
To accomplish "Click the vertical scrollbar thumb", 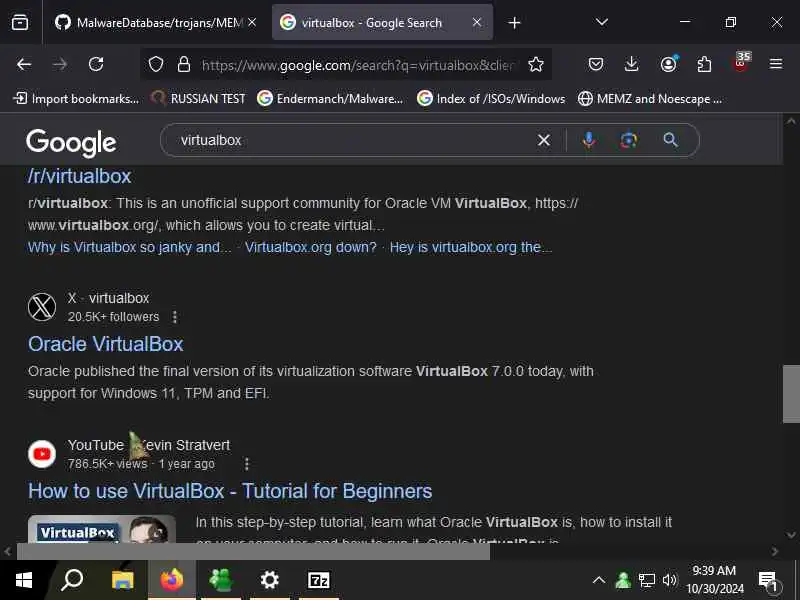I will point(791,394).
